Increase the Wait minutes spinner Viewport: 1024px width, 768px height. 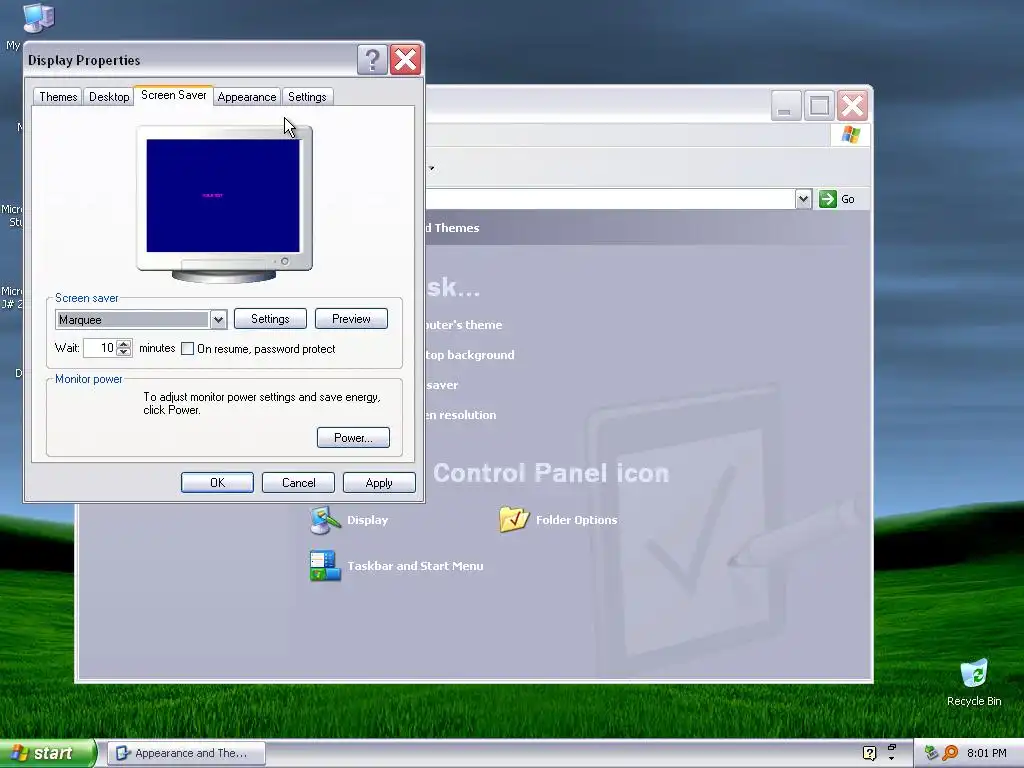(x=123, y=344)
